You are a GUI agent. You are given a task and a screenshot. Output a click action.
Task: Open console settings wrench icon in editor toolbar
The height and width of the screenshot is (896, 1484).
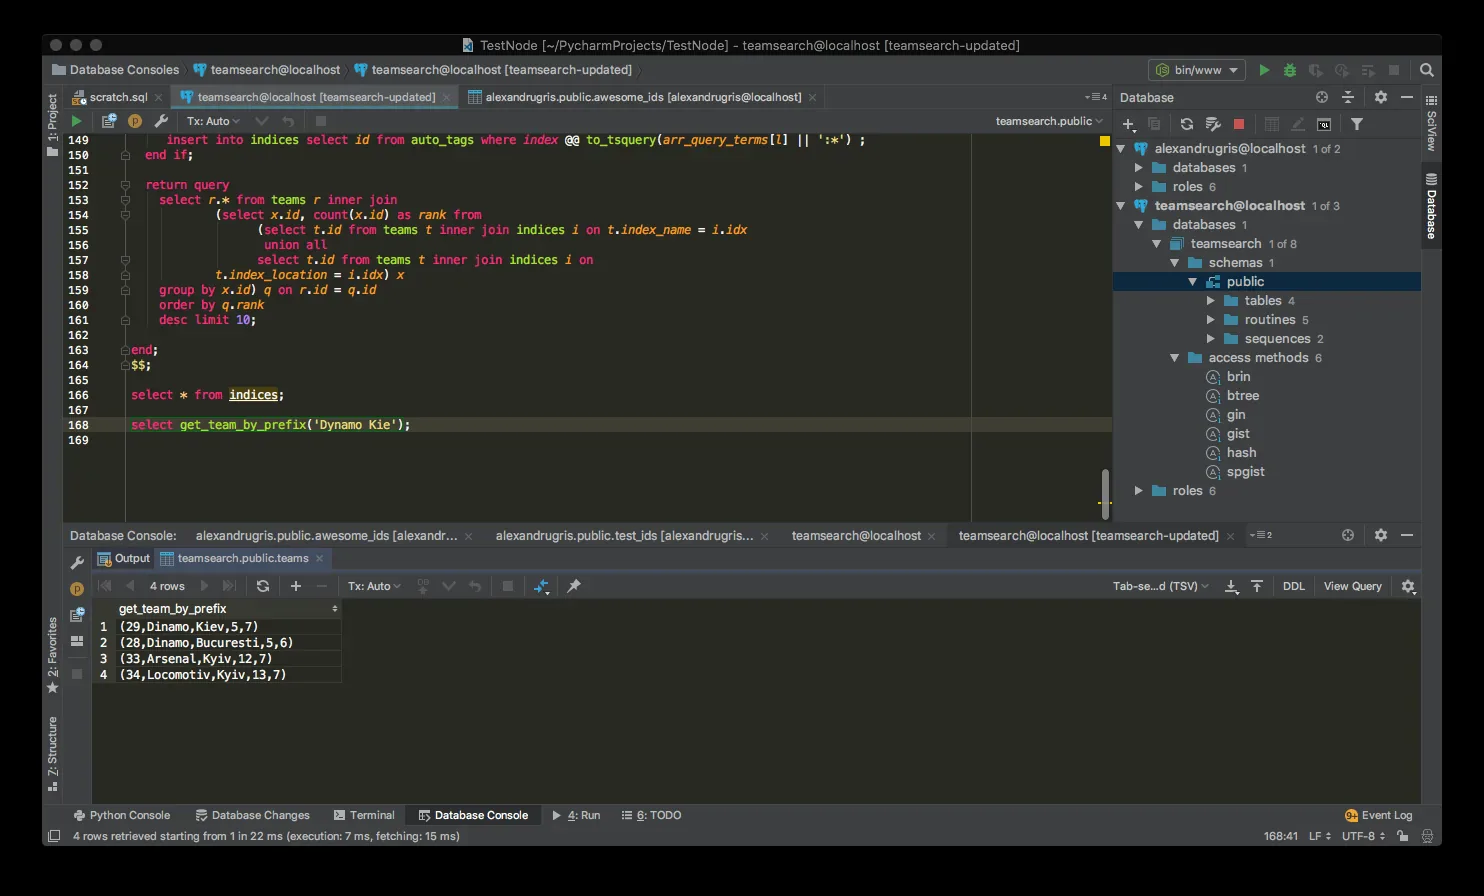pyautogui.click(x=161, y=121)
